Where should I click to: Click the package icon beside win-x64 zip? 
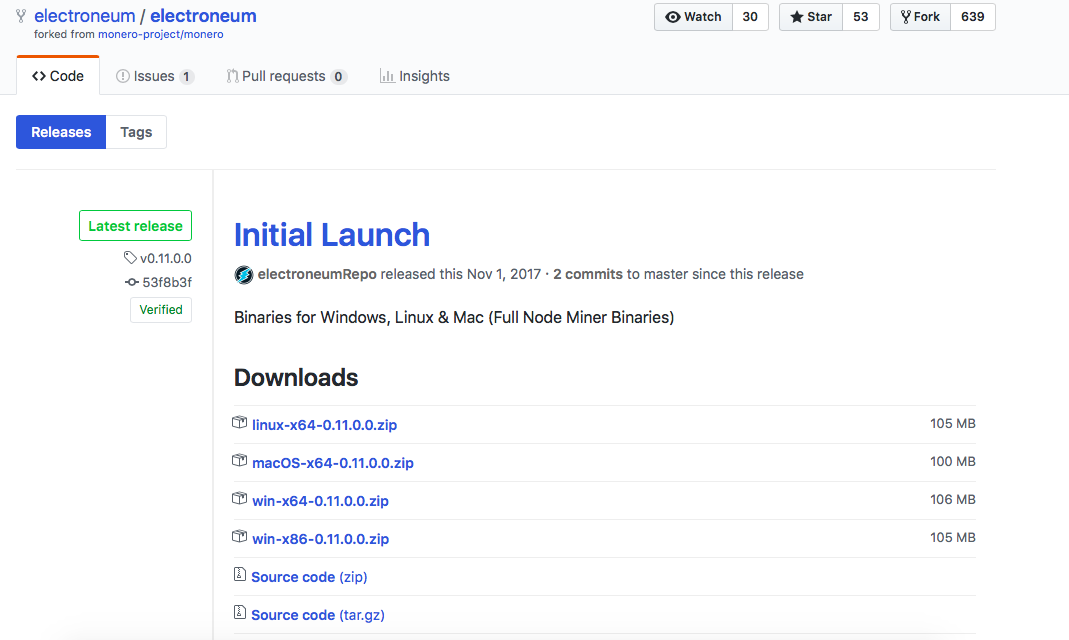point(239,499)
